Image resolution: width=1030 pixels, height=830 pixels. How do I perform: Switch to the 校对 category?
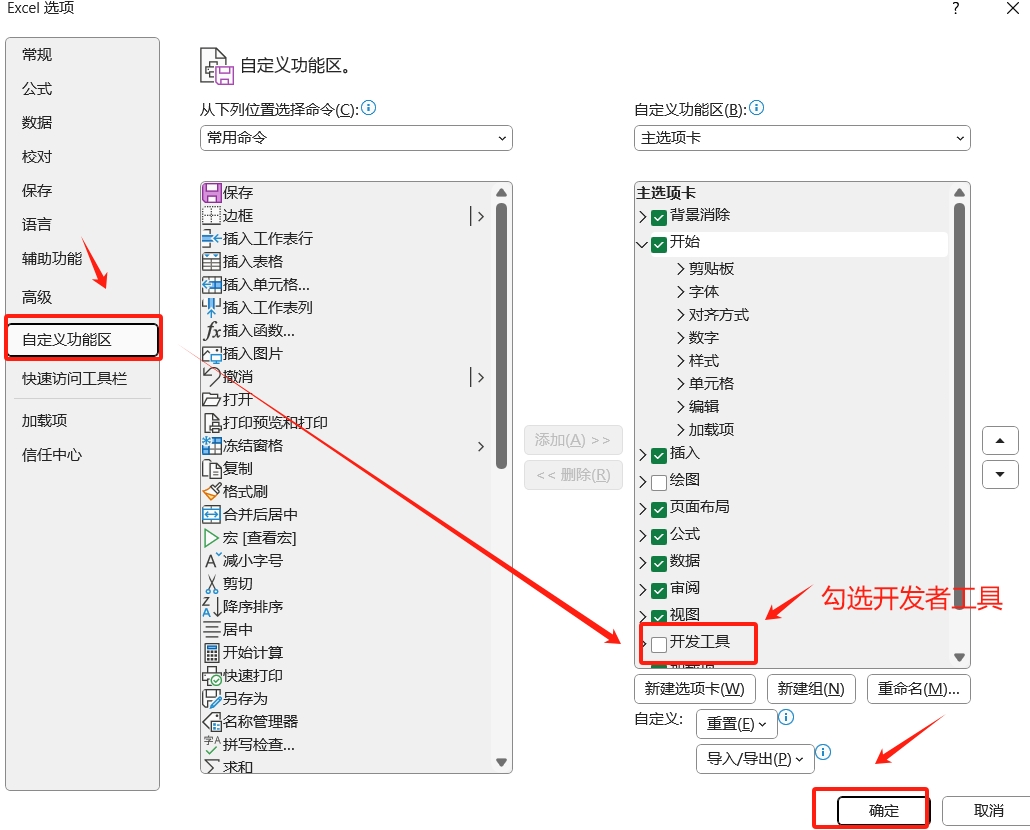pos(37,156)
